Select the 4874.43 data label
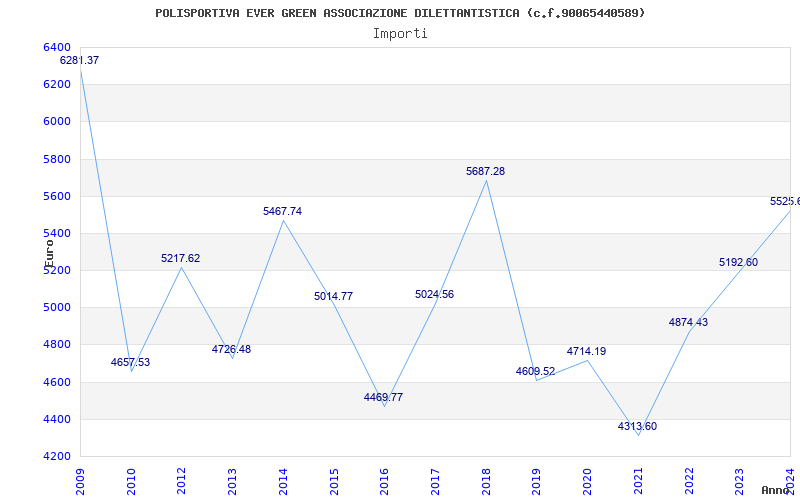This screenshot has width=800, height=500. (x=689, y=322)
